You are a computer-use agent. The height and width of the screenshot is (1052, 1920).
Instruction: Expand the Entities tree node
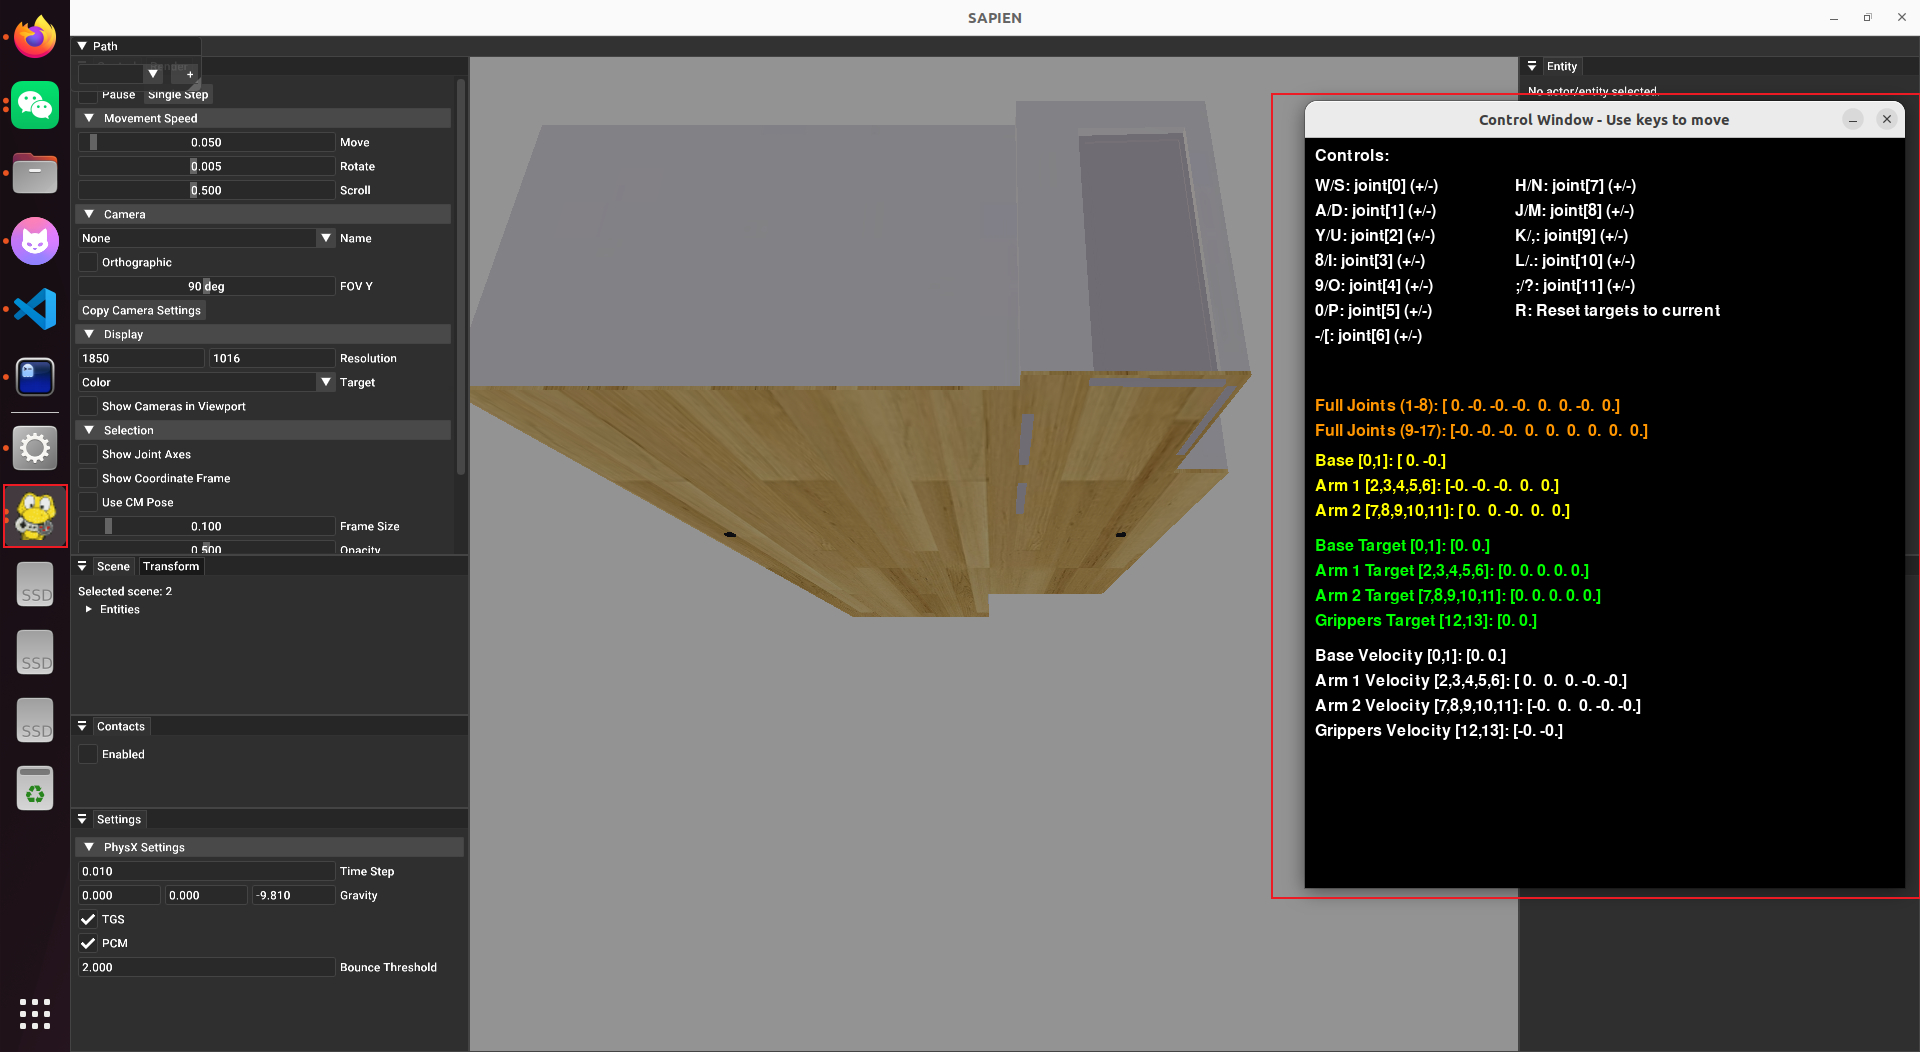(89, 609)
